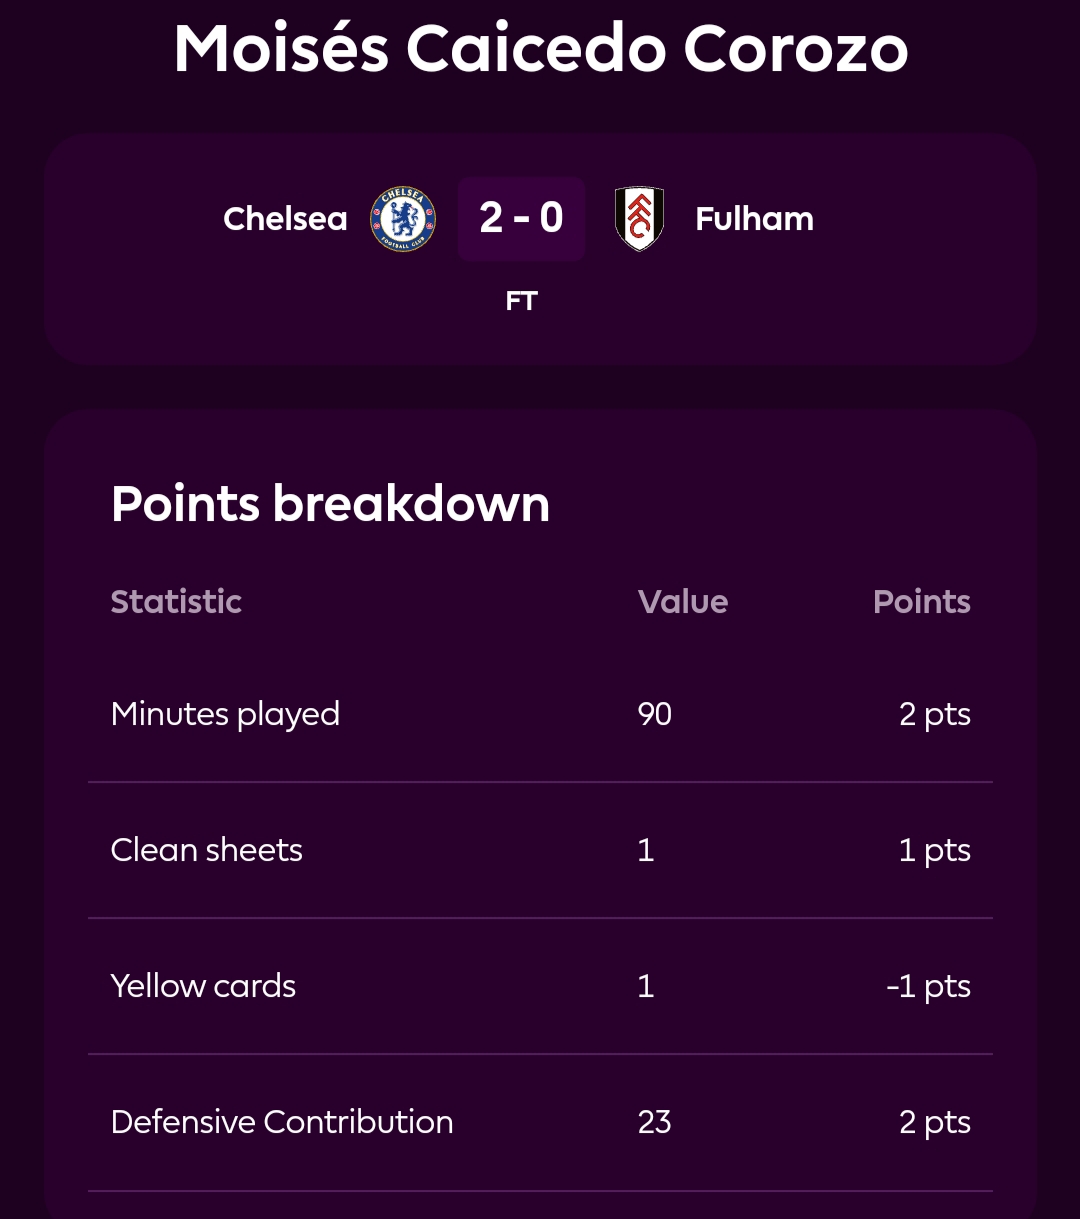This screenshot has width=1080, height=1219.
Task: Select the Value column header
Action: (683, 602)
